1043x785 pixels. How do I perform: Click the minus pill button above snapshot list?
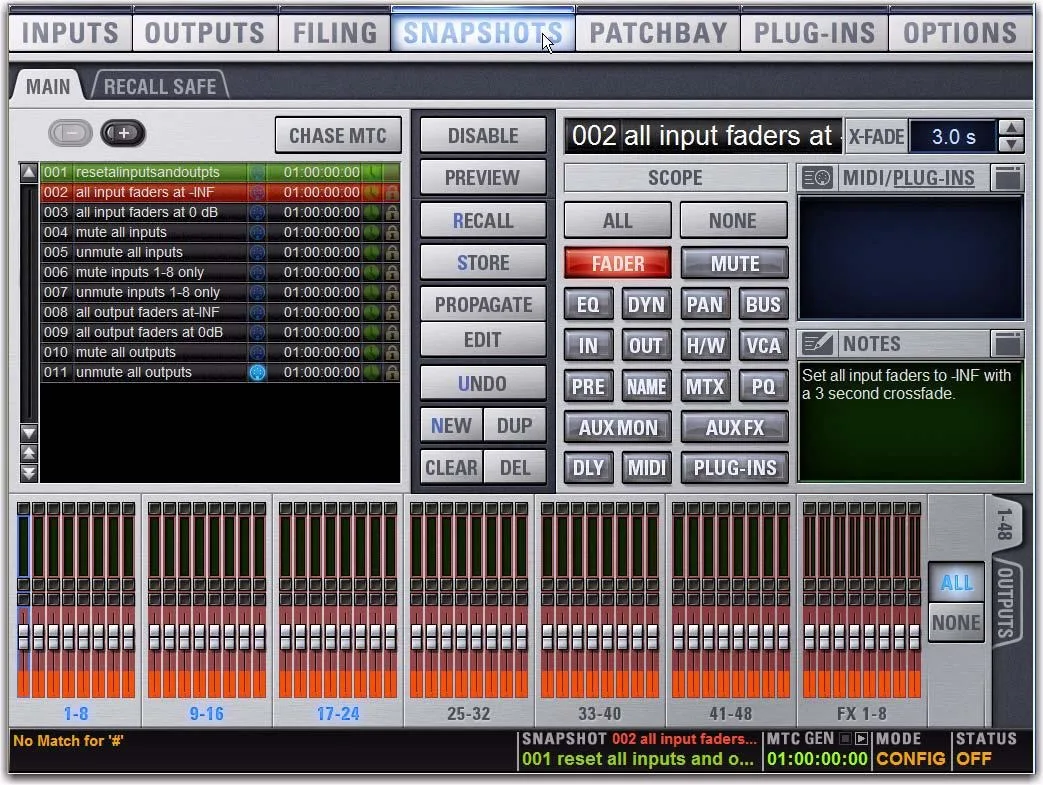pyautogui.click(x=70, y=133)
